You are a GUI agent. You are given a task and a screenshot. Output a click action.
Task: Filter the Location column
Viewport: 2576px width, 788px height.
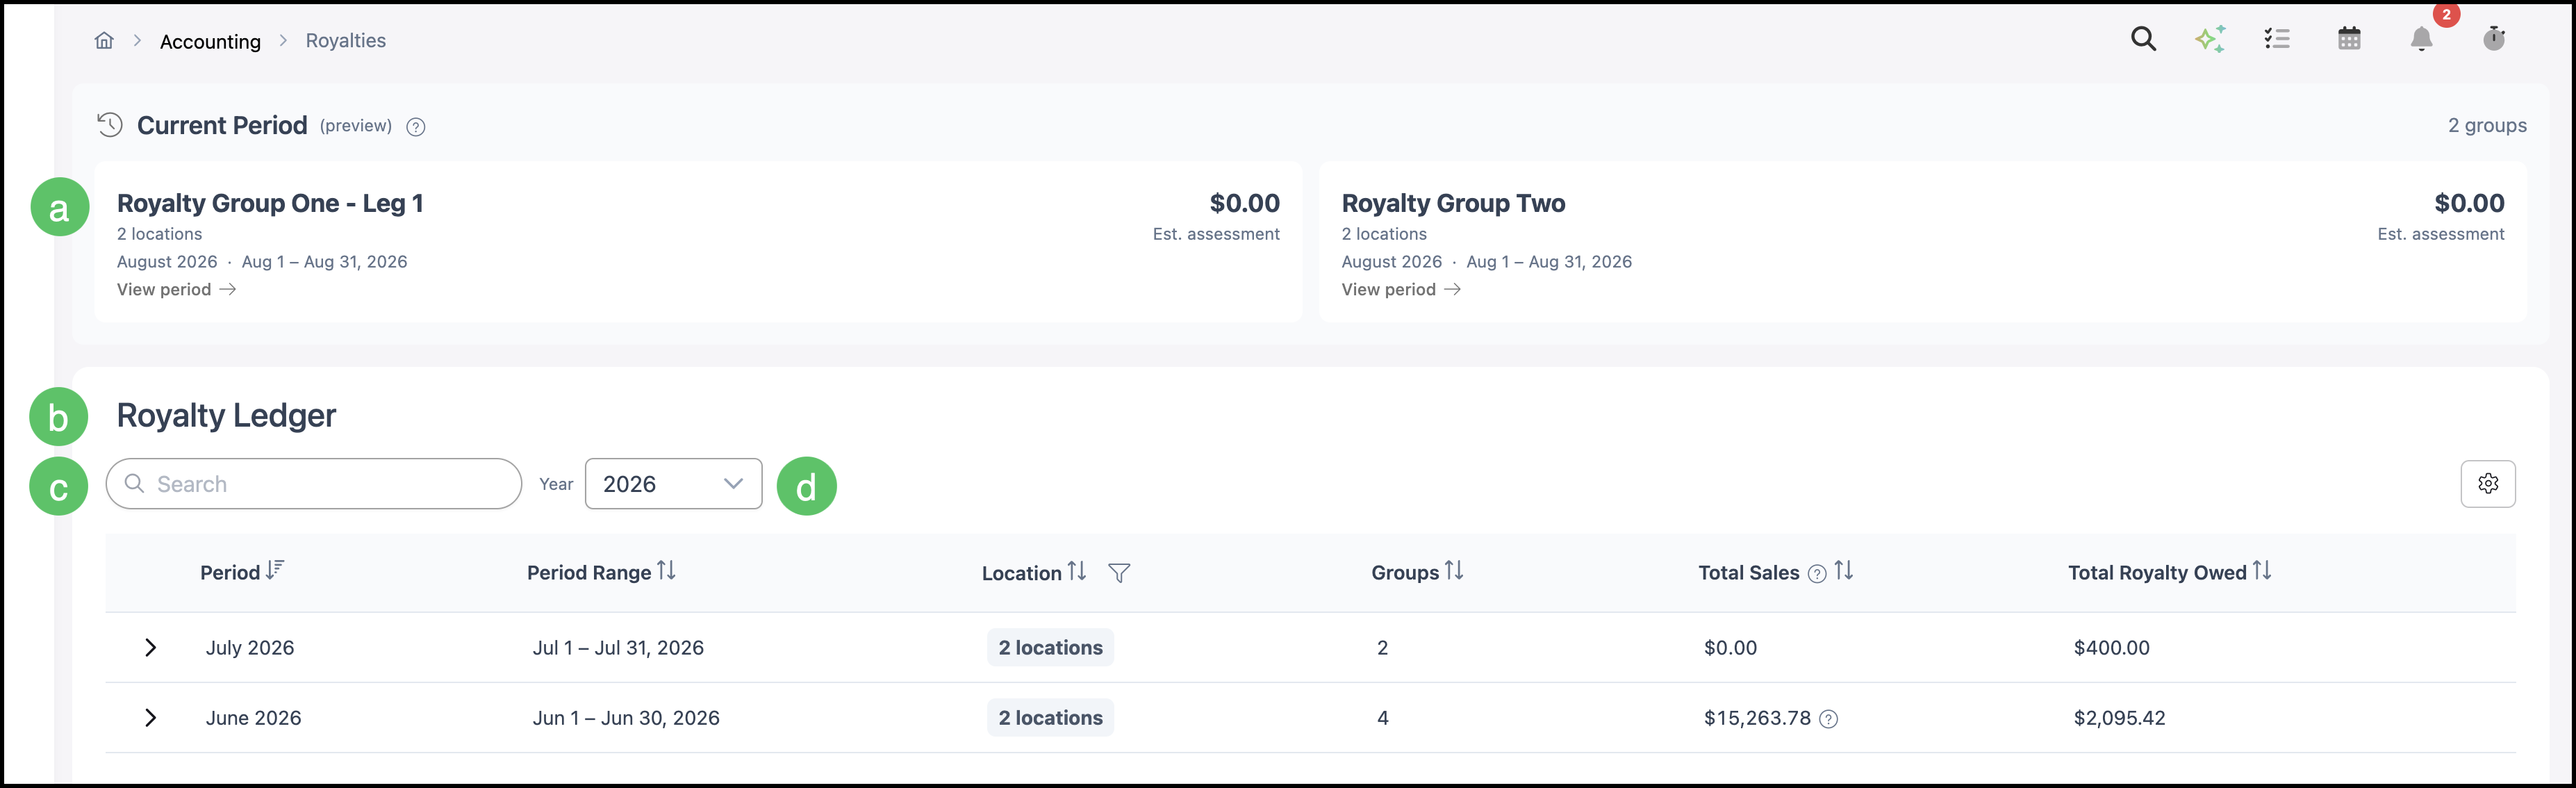[1119, 573]
